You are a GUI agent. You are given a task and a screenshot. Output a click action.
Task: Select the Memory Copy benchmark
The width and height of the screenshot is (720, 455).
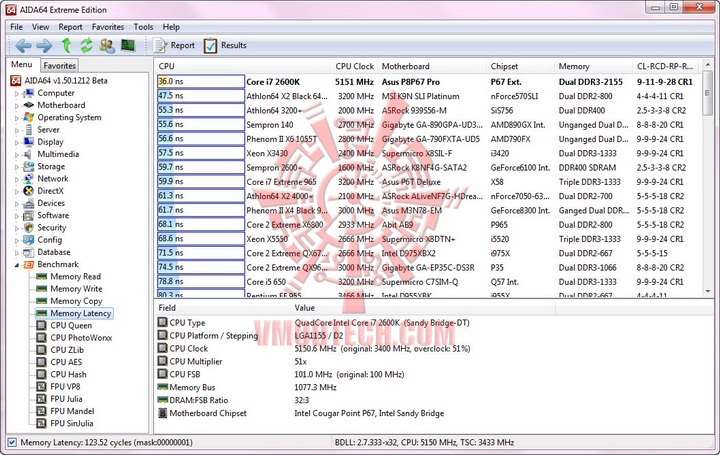pyautogui.click(x=76, y=301)
